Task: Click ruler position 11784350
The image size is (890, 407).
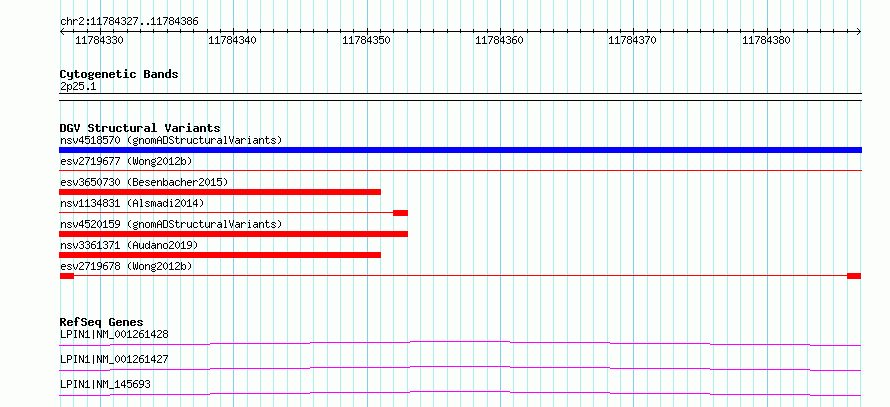Action: 366,40
